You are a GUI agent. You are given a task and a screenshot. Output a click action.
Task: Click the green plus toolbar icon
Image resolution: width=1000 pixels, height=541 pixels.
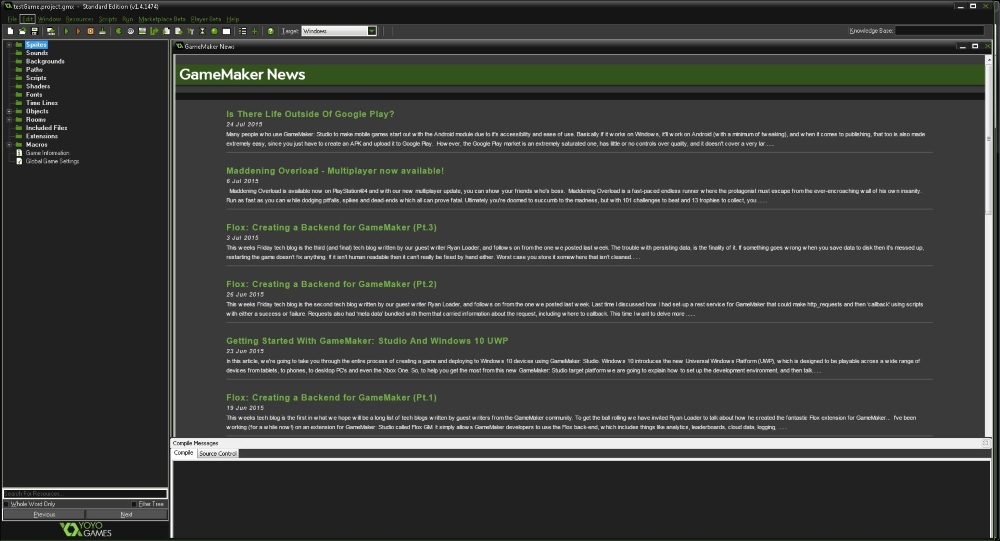pyautogui.click(x=254, y=31)
